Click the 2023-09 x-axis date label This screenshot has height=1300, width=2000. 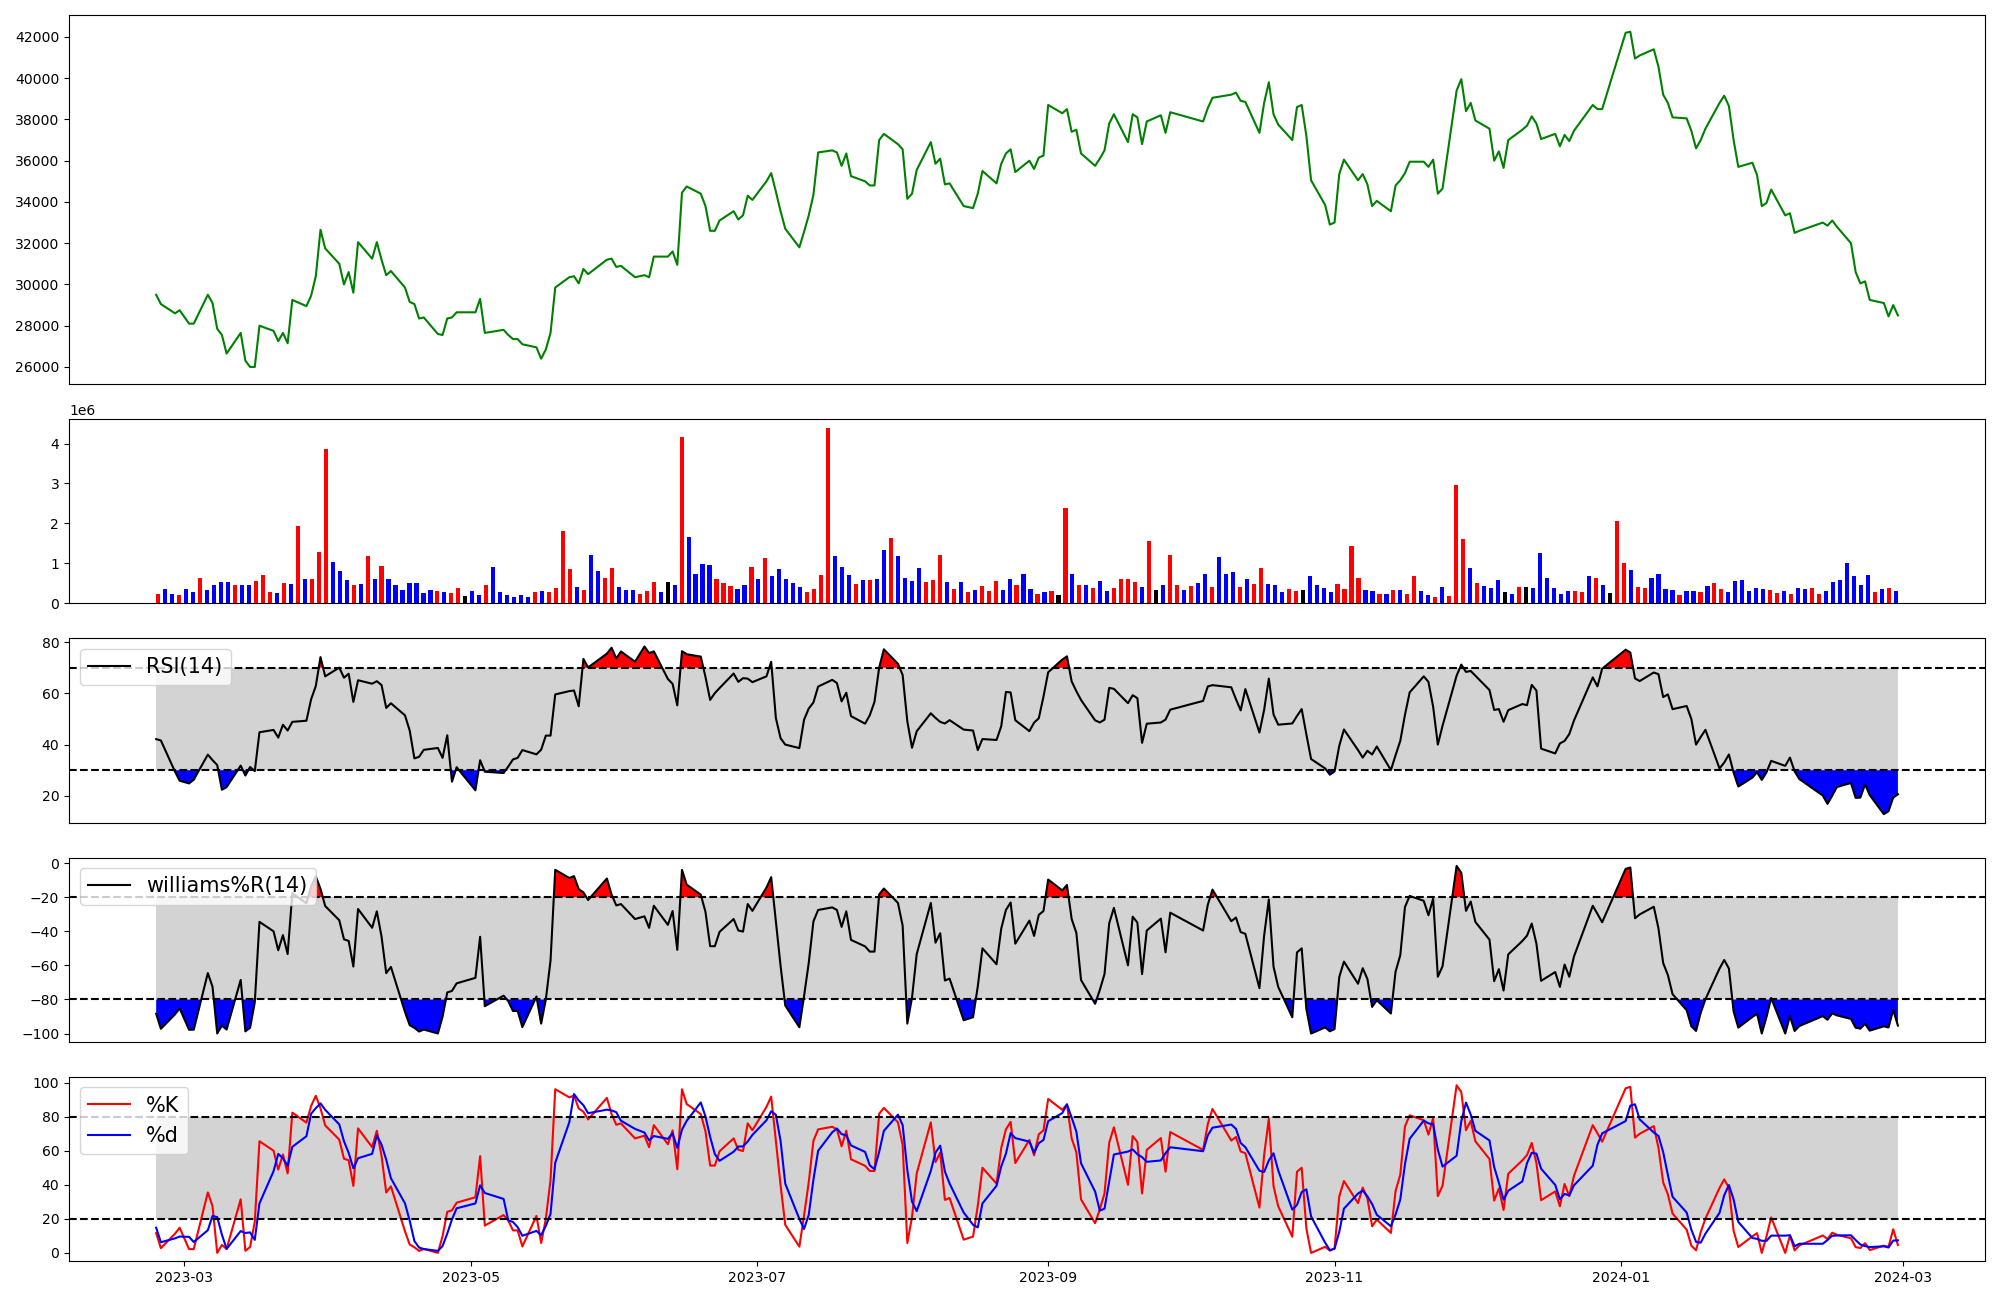(1048, 1277)
